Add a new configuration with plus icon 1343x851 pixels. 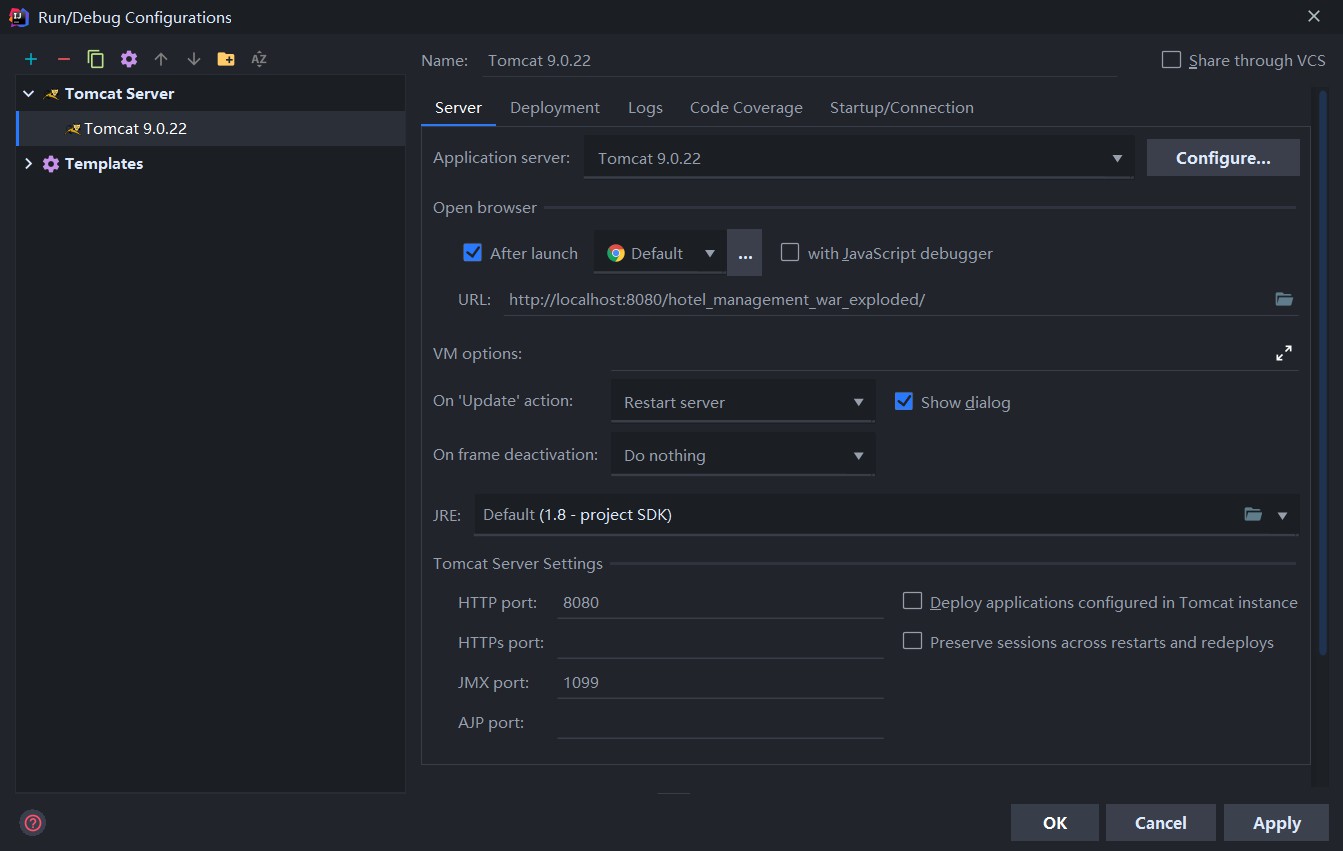coord(31,60)
